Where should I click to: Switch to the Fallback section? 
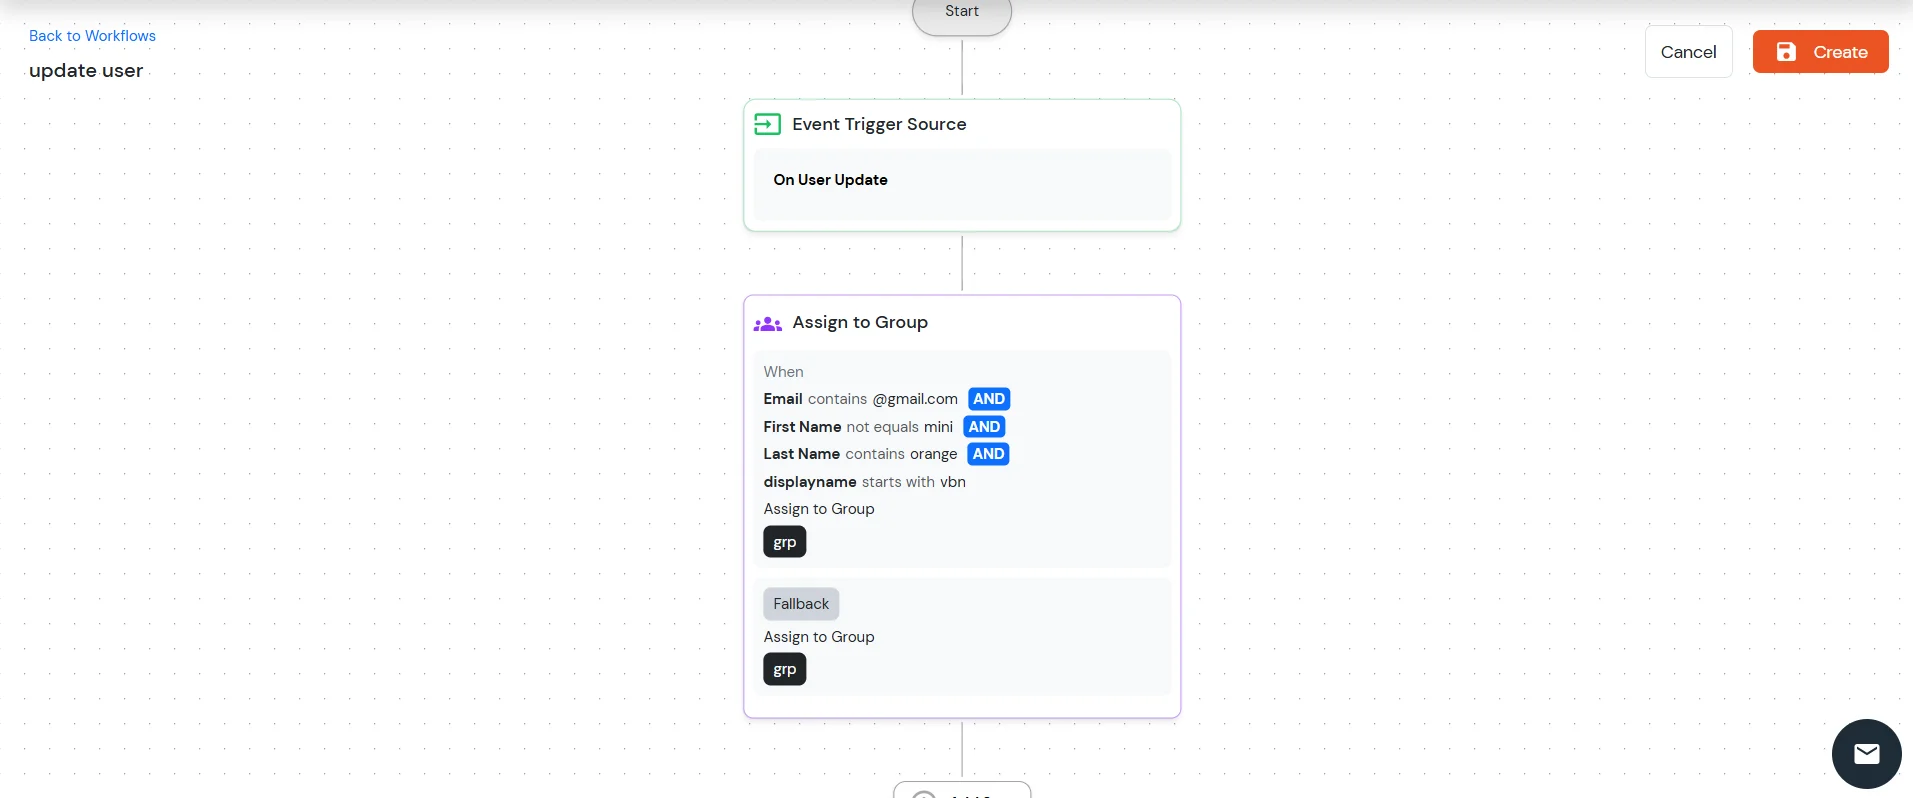801,603
